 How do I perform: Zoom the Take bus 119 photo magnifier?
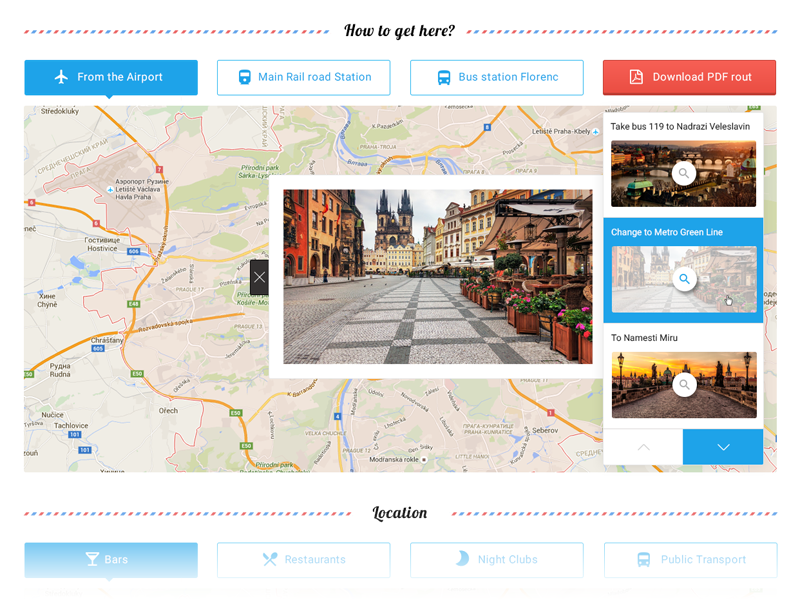pos(684,173)
